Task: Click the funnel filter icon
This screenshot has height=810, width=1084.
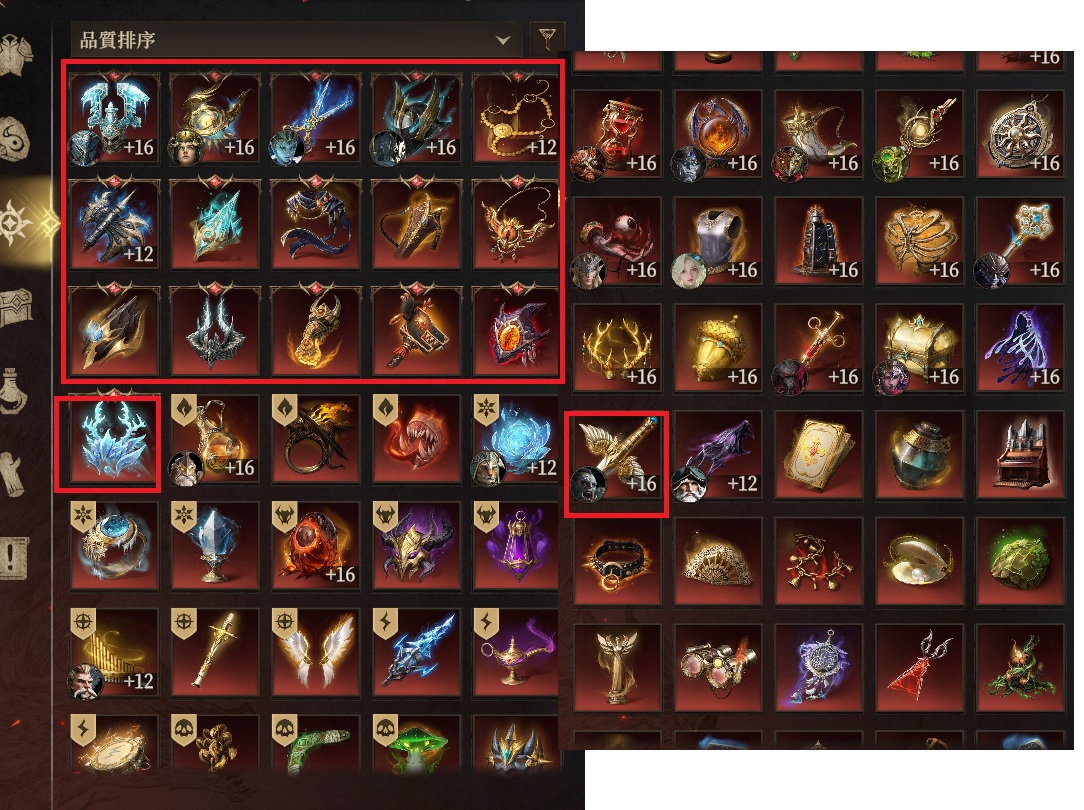Action: click(x=547, y=37)
